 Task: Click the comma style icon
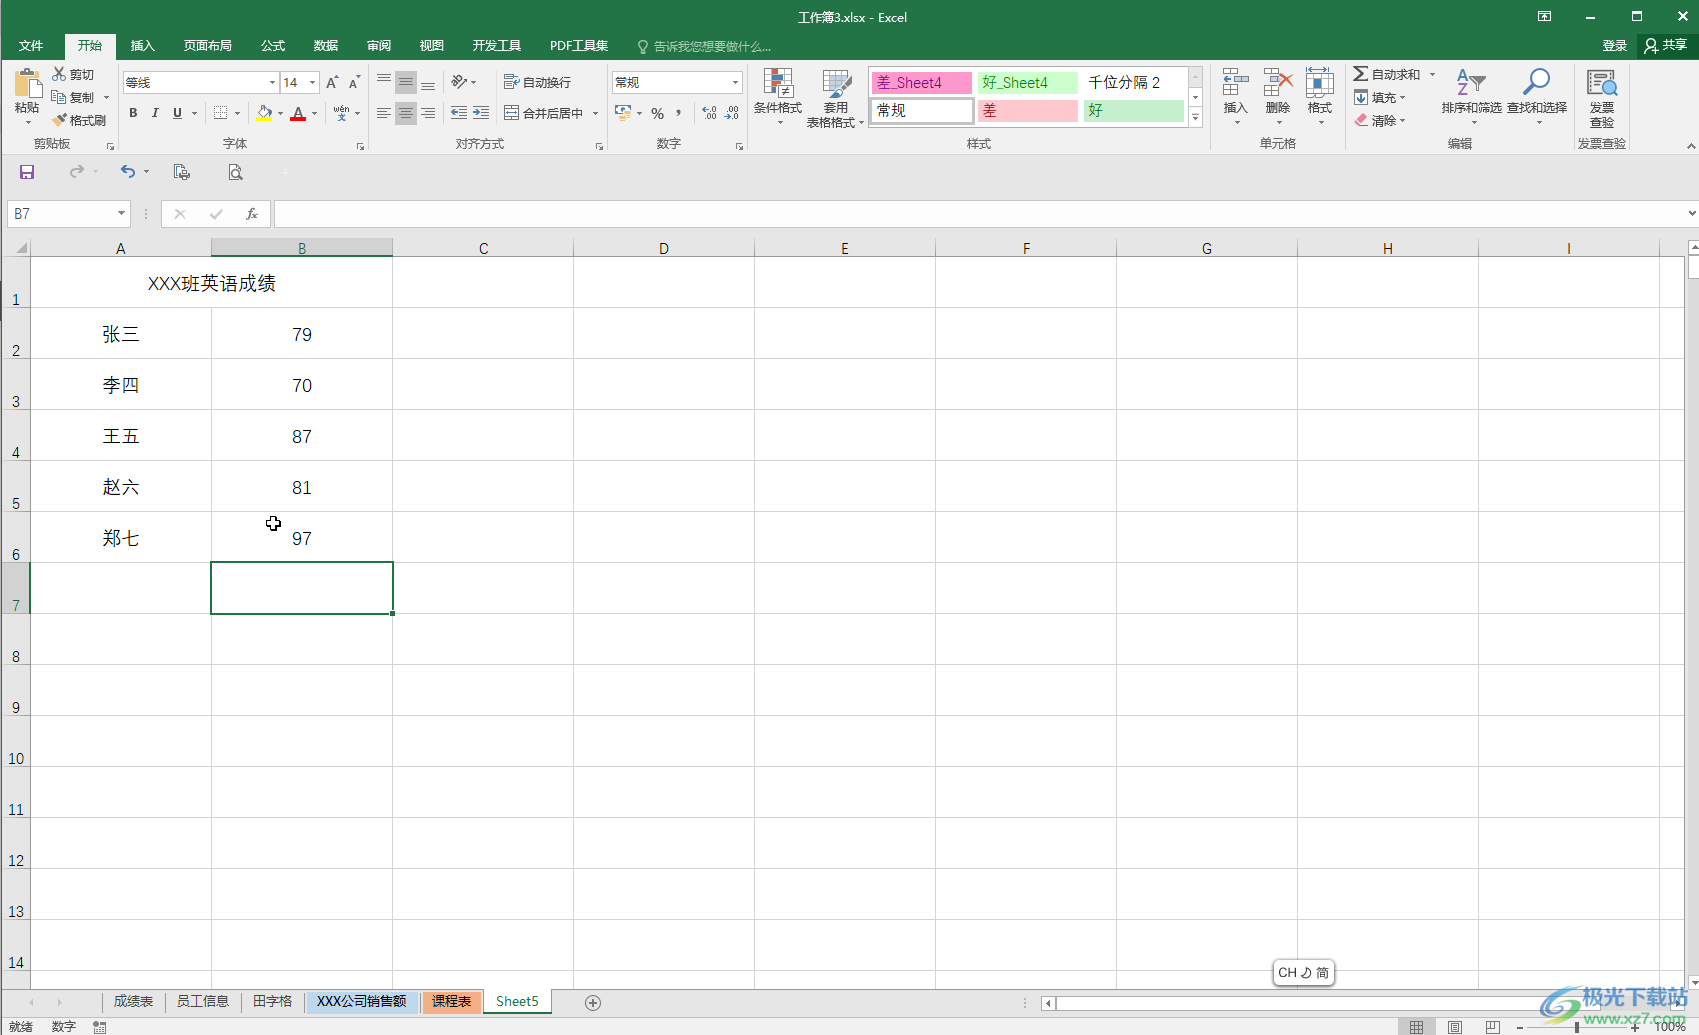pyautogui.click(x=678, y=113)
